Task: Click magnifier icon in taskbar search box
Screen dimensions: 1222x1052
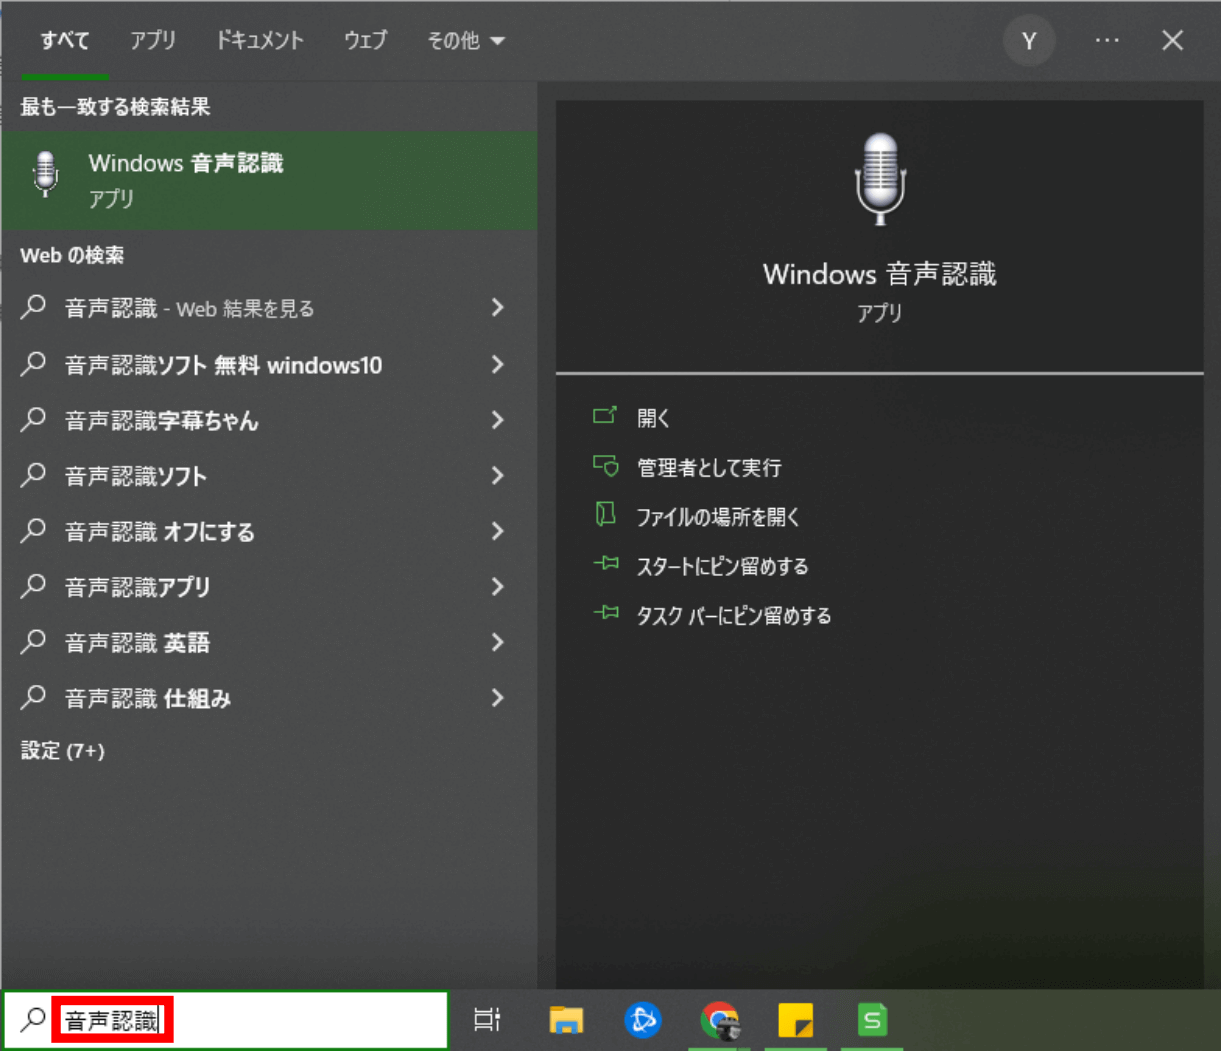Action: (x=33, y=1019)
